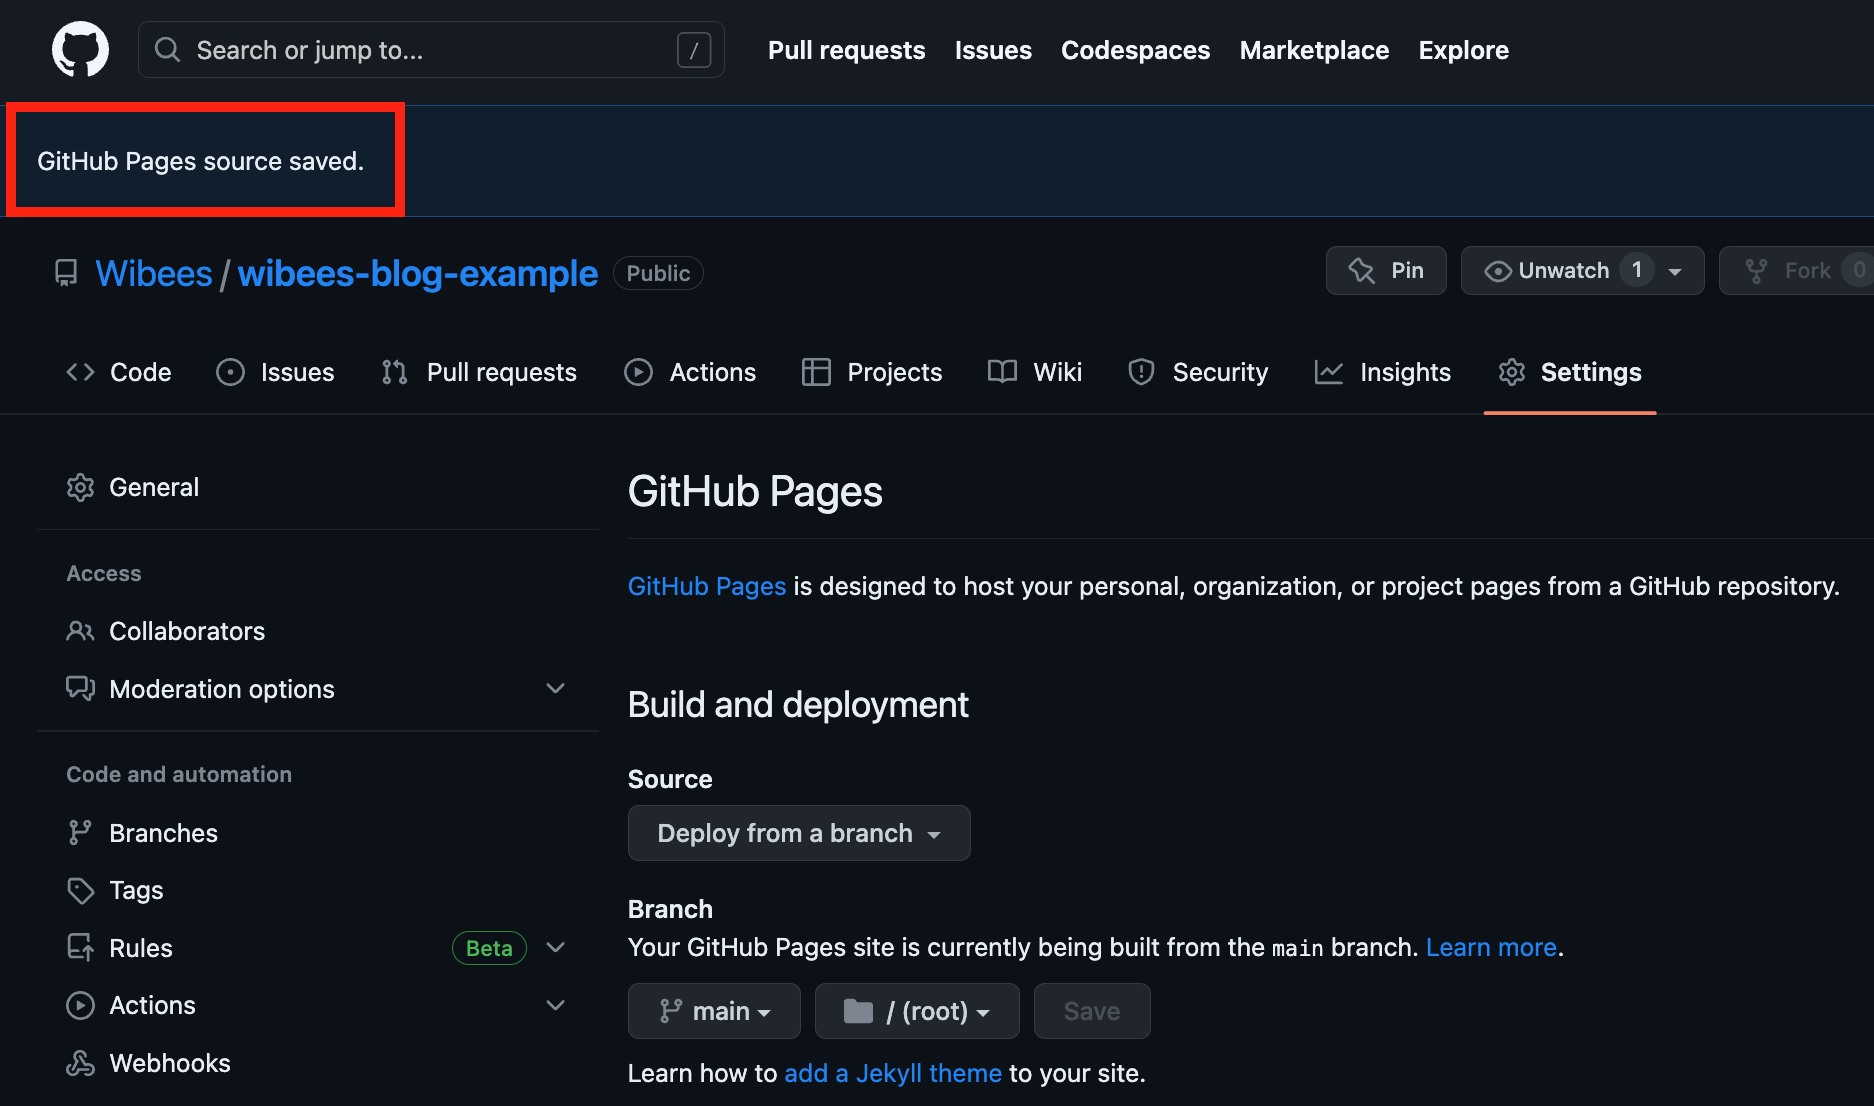
Task: Click the wibees-blog-example repository link
Action: click(418, 273)
